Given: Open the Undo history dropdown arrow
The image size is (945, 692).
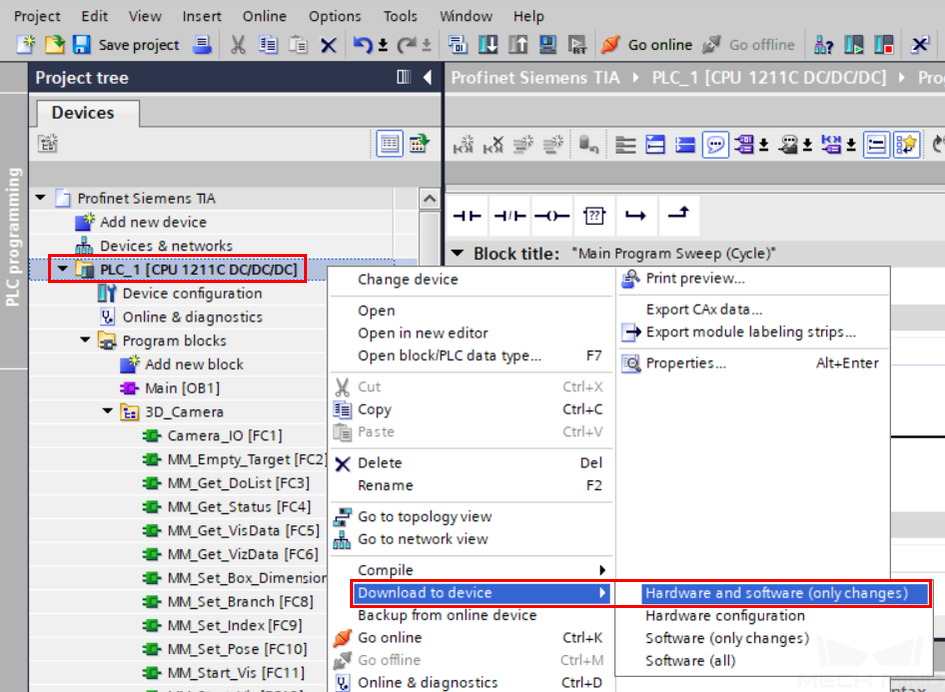Looking at the screenshot, I should (383, 45).
